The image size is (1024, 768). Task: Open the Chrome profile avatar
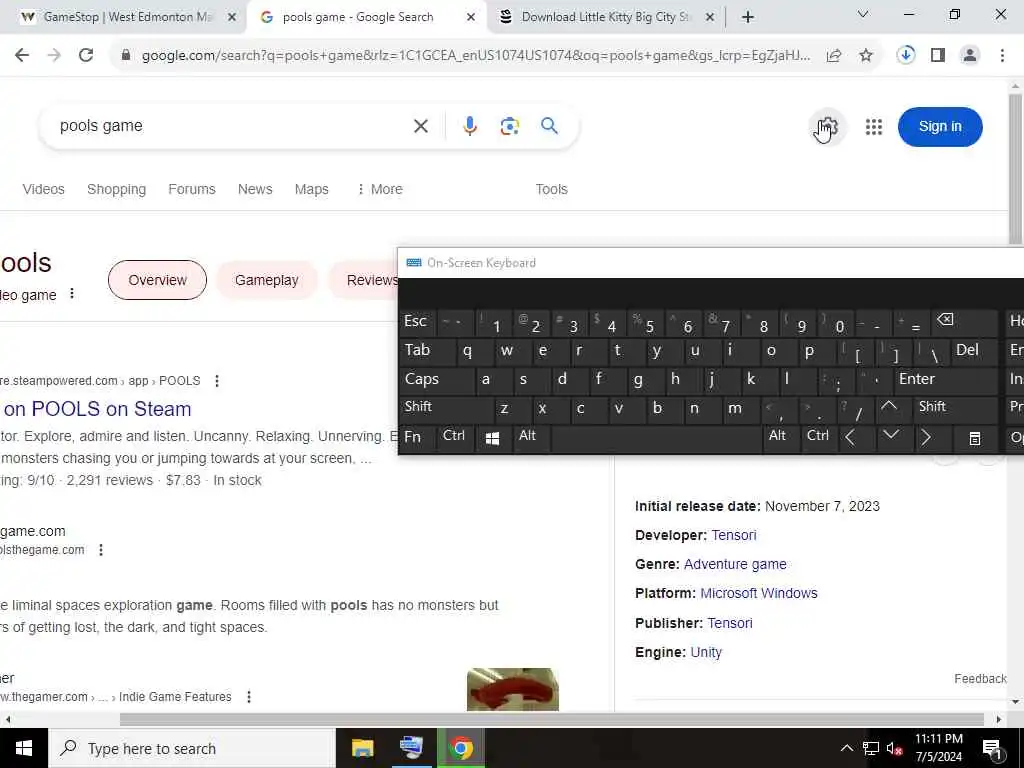coord(970,56)
